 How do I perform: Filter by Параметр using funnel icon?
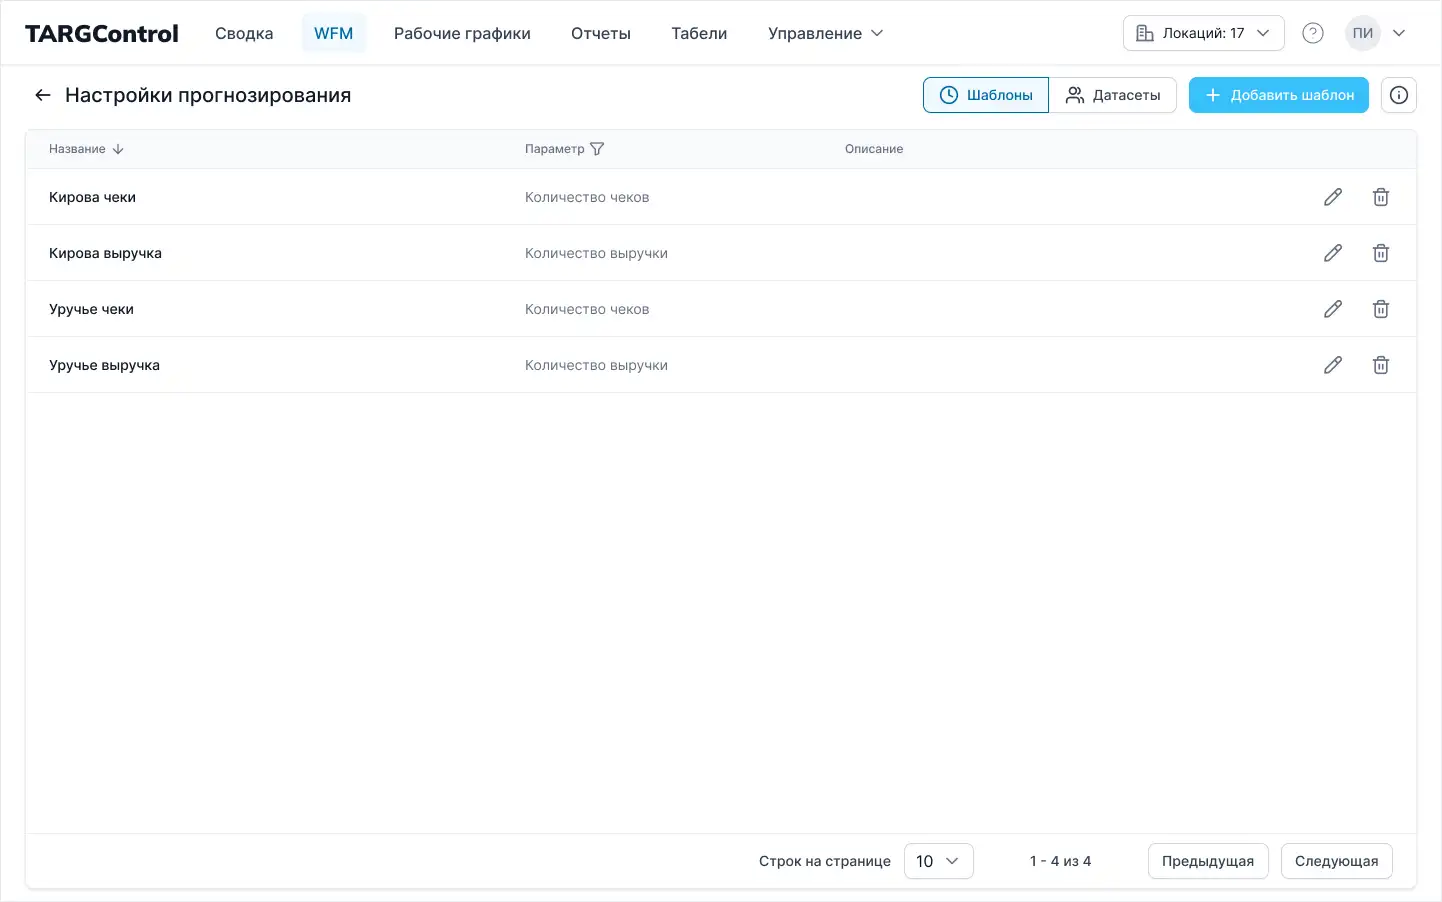click(x=597, y=149)
